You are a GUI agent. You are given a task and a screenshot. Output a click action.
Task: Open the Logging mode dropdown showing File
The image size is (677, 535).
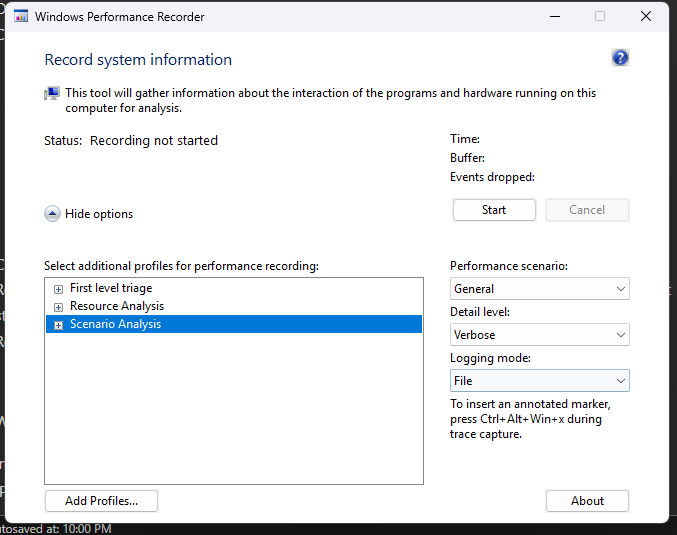tap(539, 380)
